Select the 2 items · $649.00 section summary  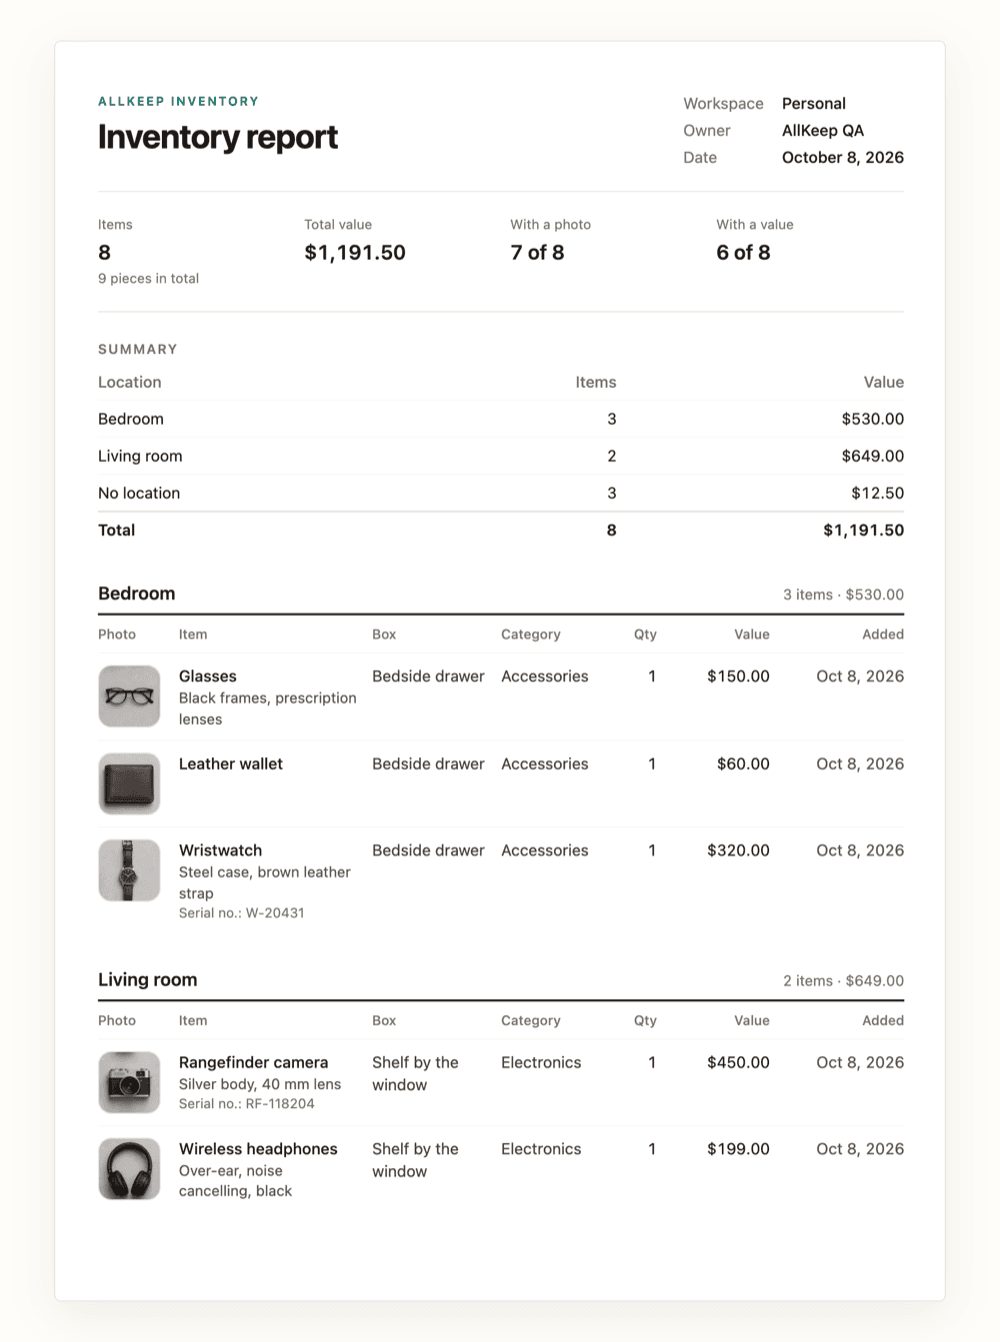tap(843, 981)
